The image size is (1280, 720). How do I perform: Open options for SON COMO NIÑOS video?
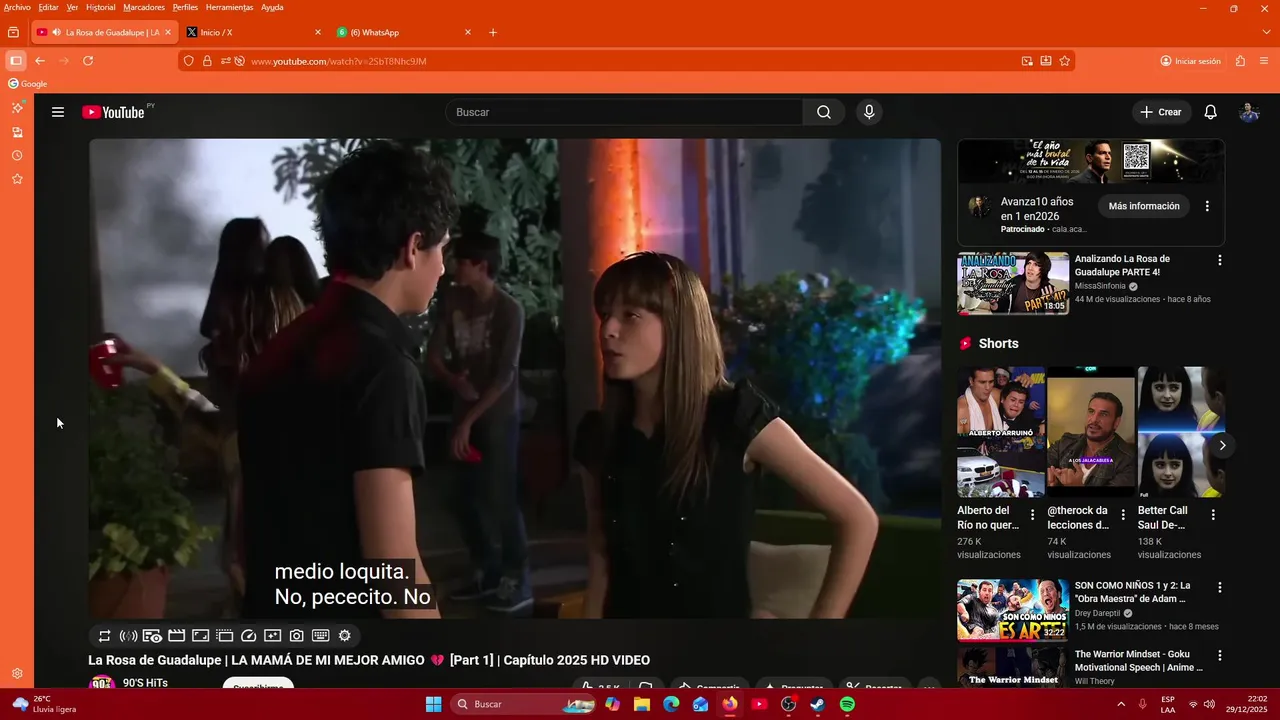[x=1219, y=587]
